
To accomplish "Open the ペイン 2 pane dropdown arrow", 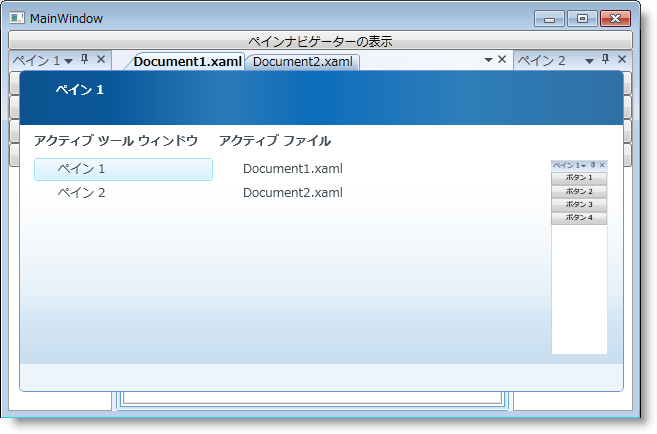I will point(589,61).
